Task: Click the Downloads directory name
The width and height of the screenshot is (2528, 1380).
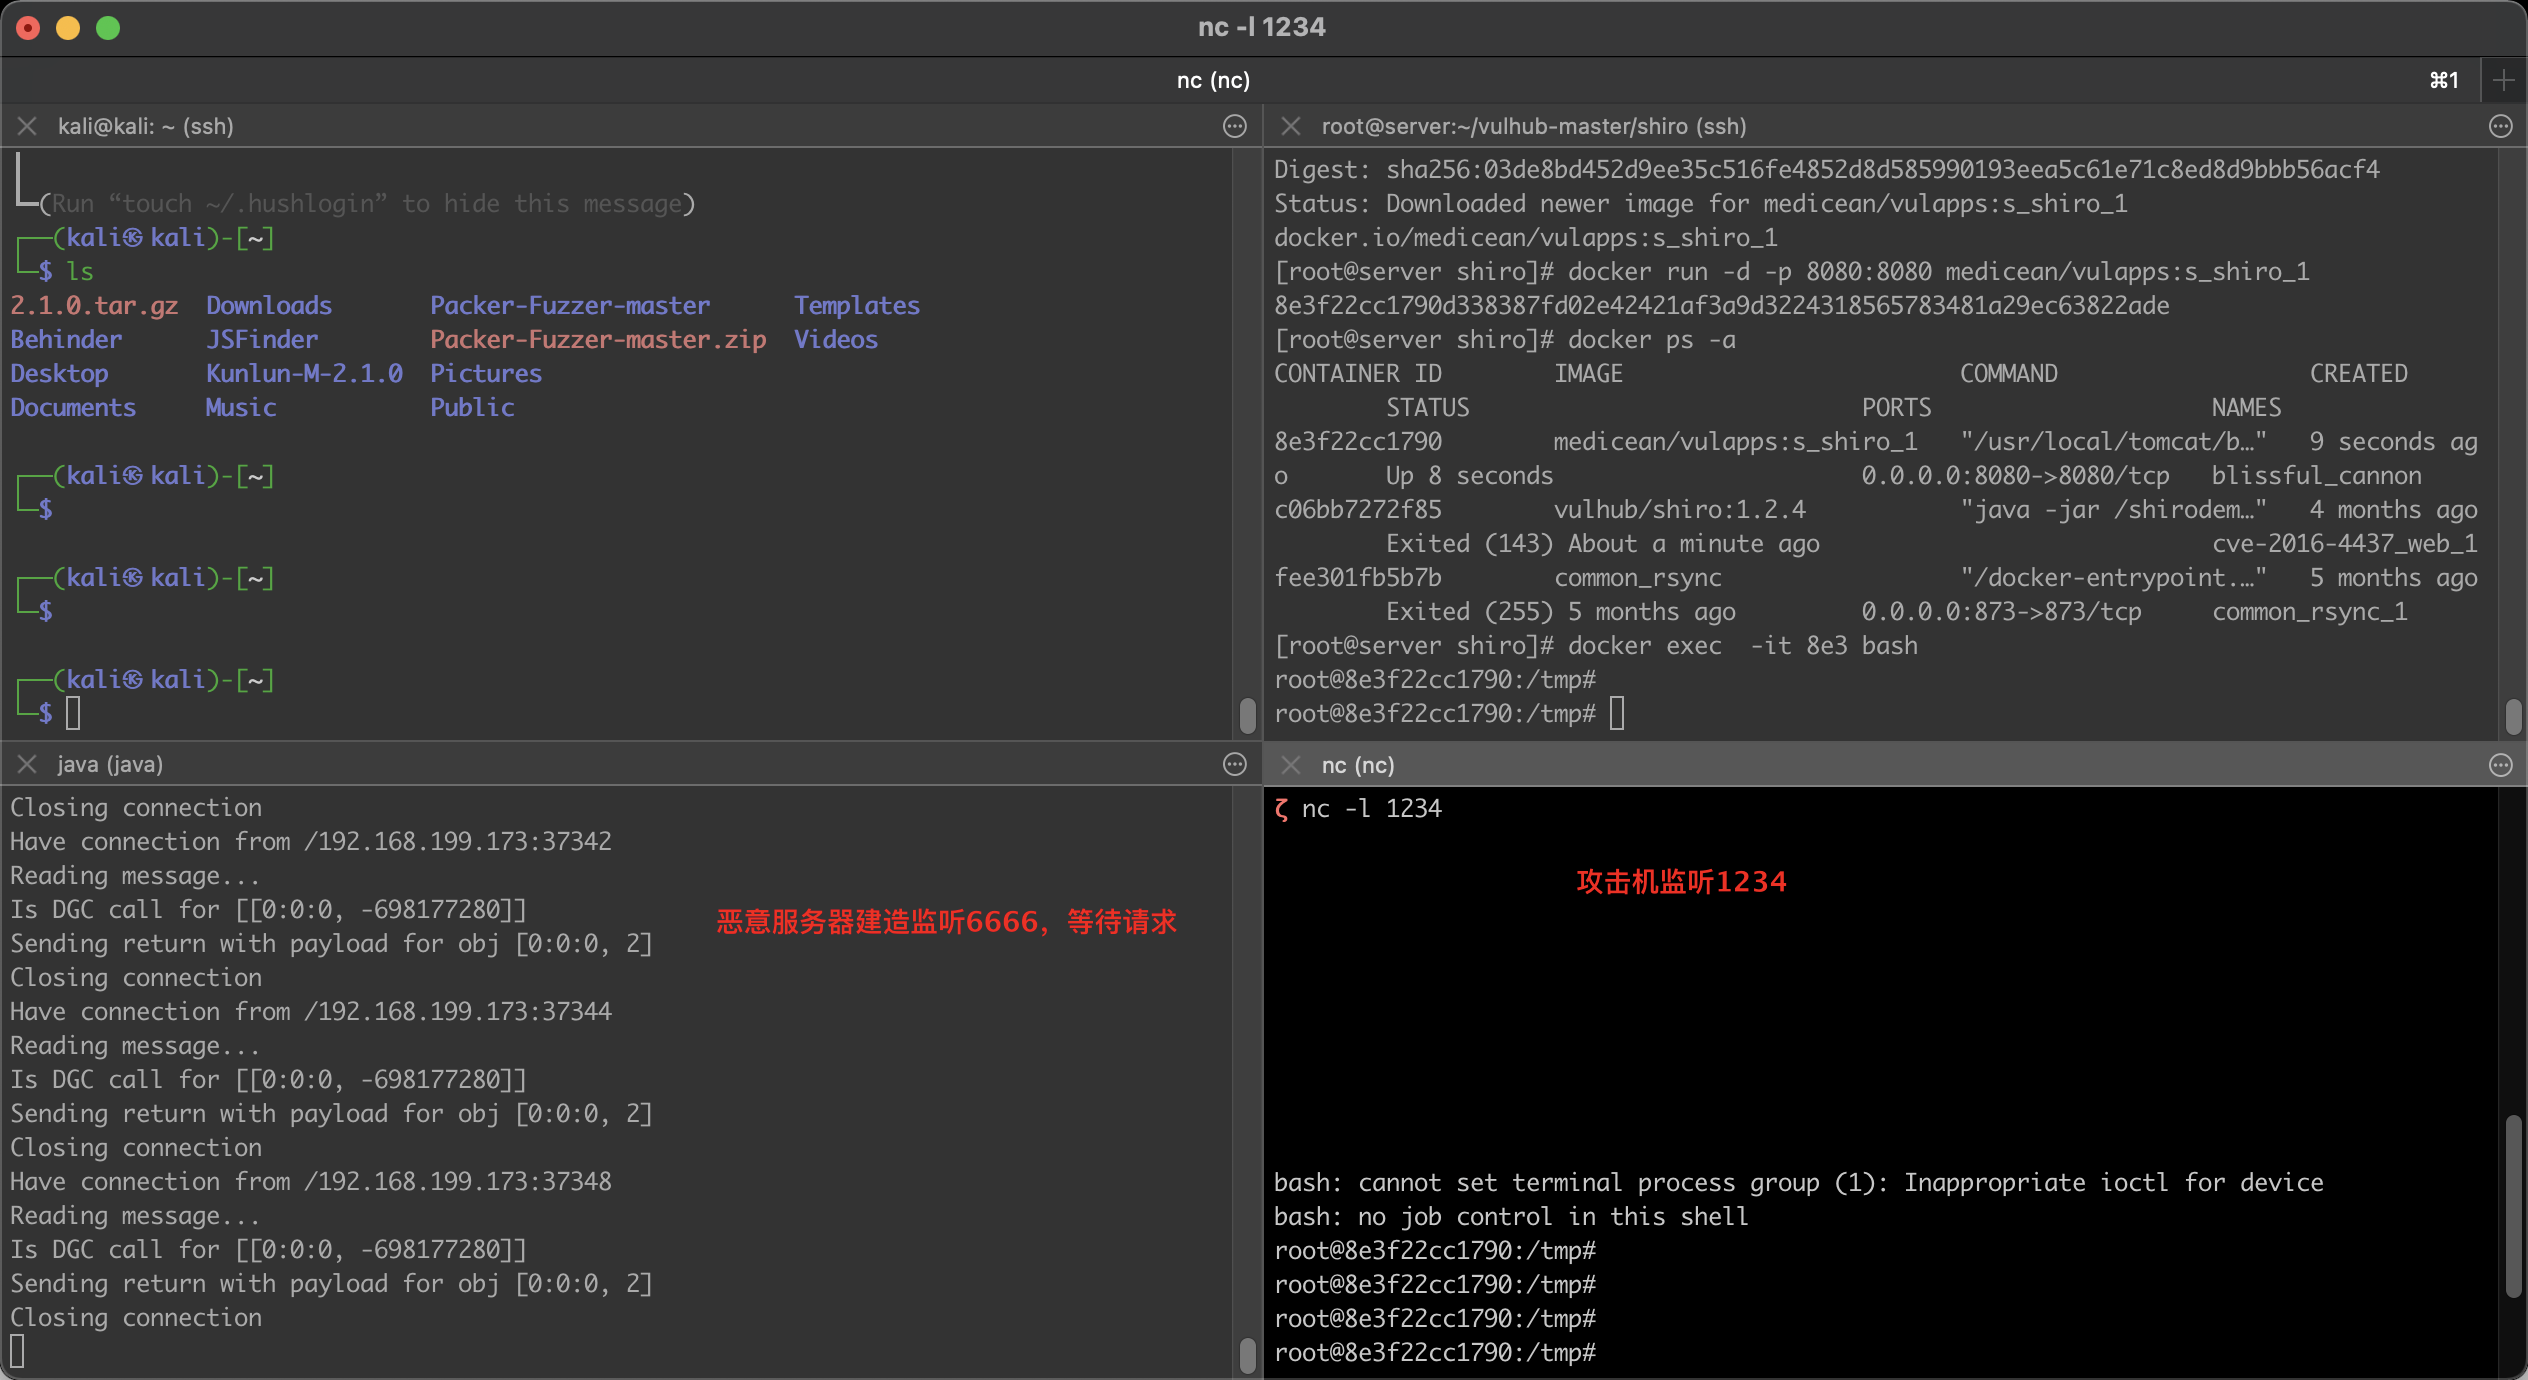Action: (x=269, y=305)
